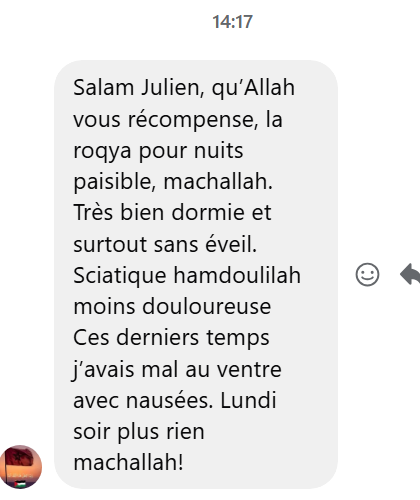Click the 'roqya pour nuits' line
This screenshot has width=420, height=500.
pyautogui.click(x=158, y=151)
